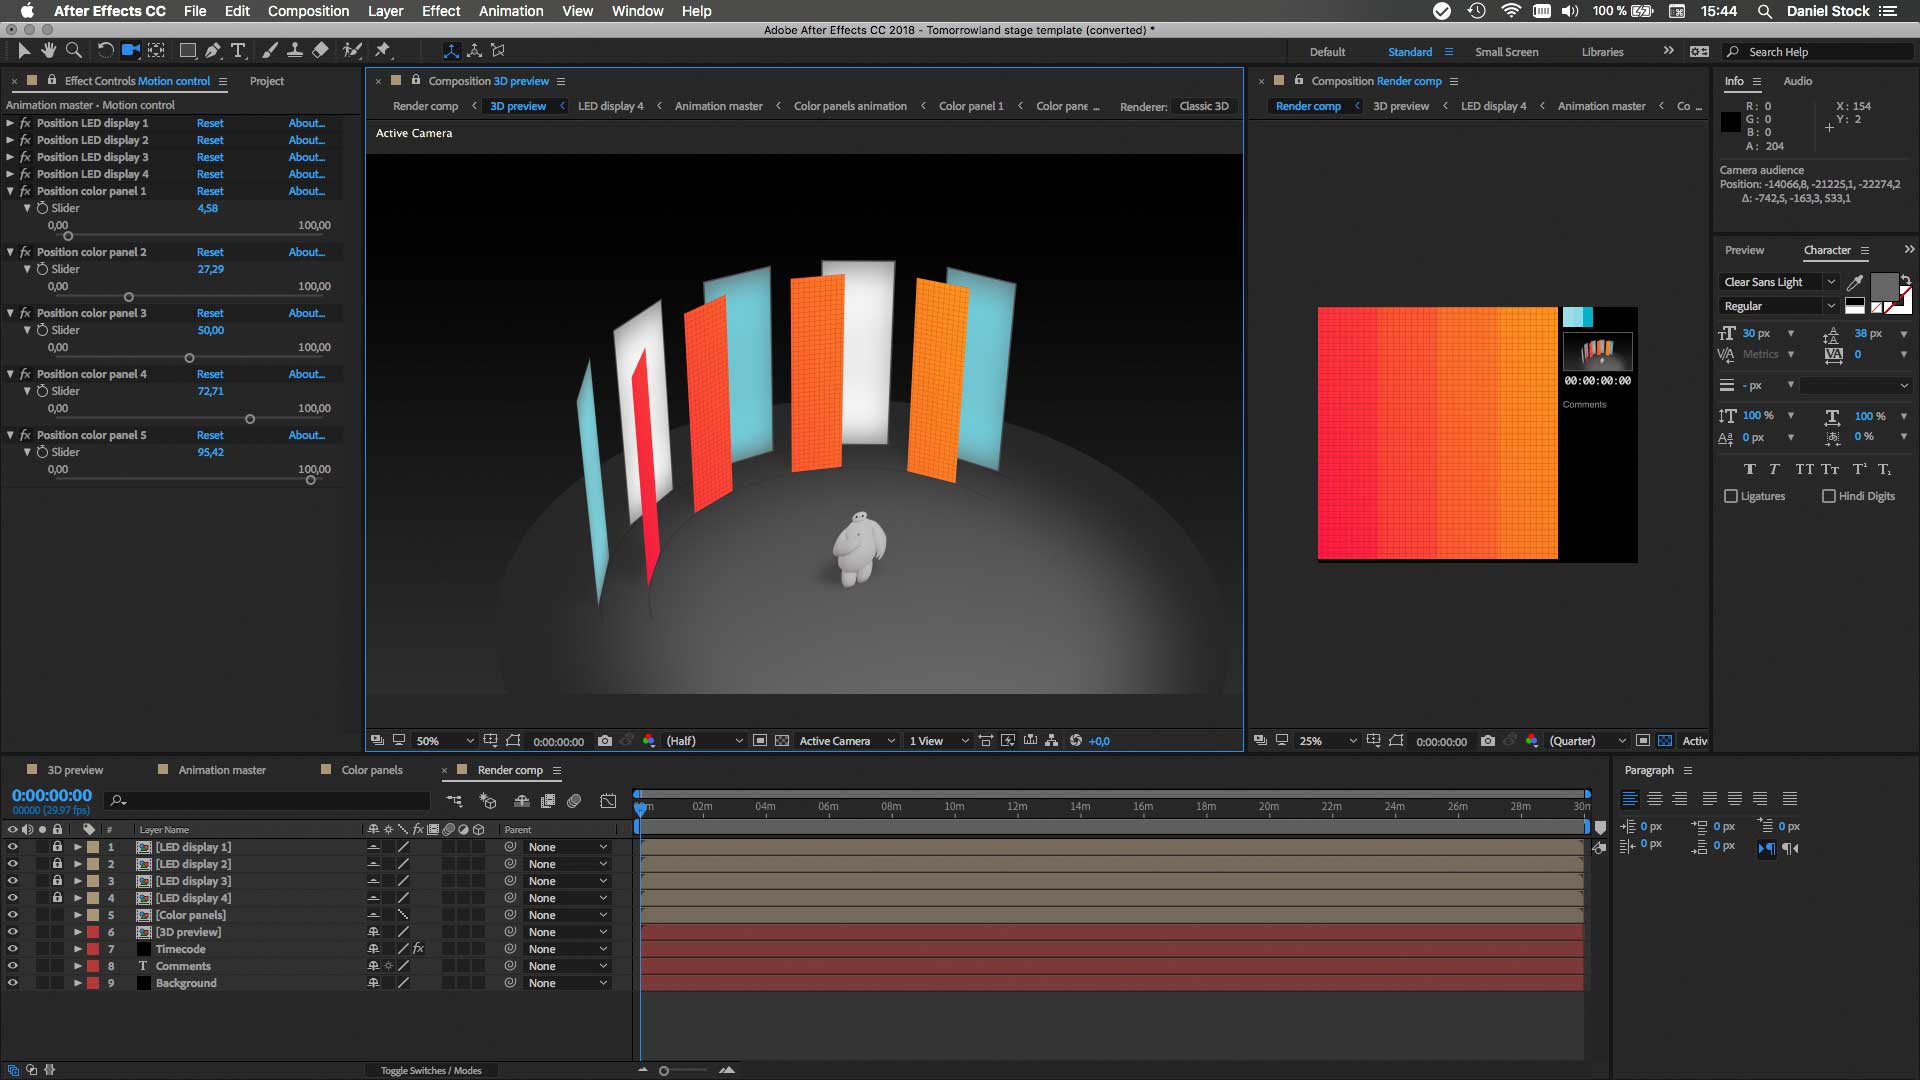
Task: Click the eyedropper in Character panel
Action: [1855, 282]
